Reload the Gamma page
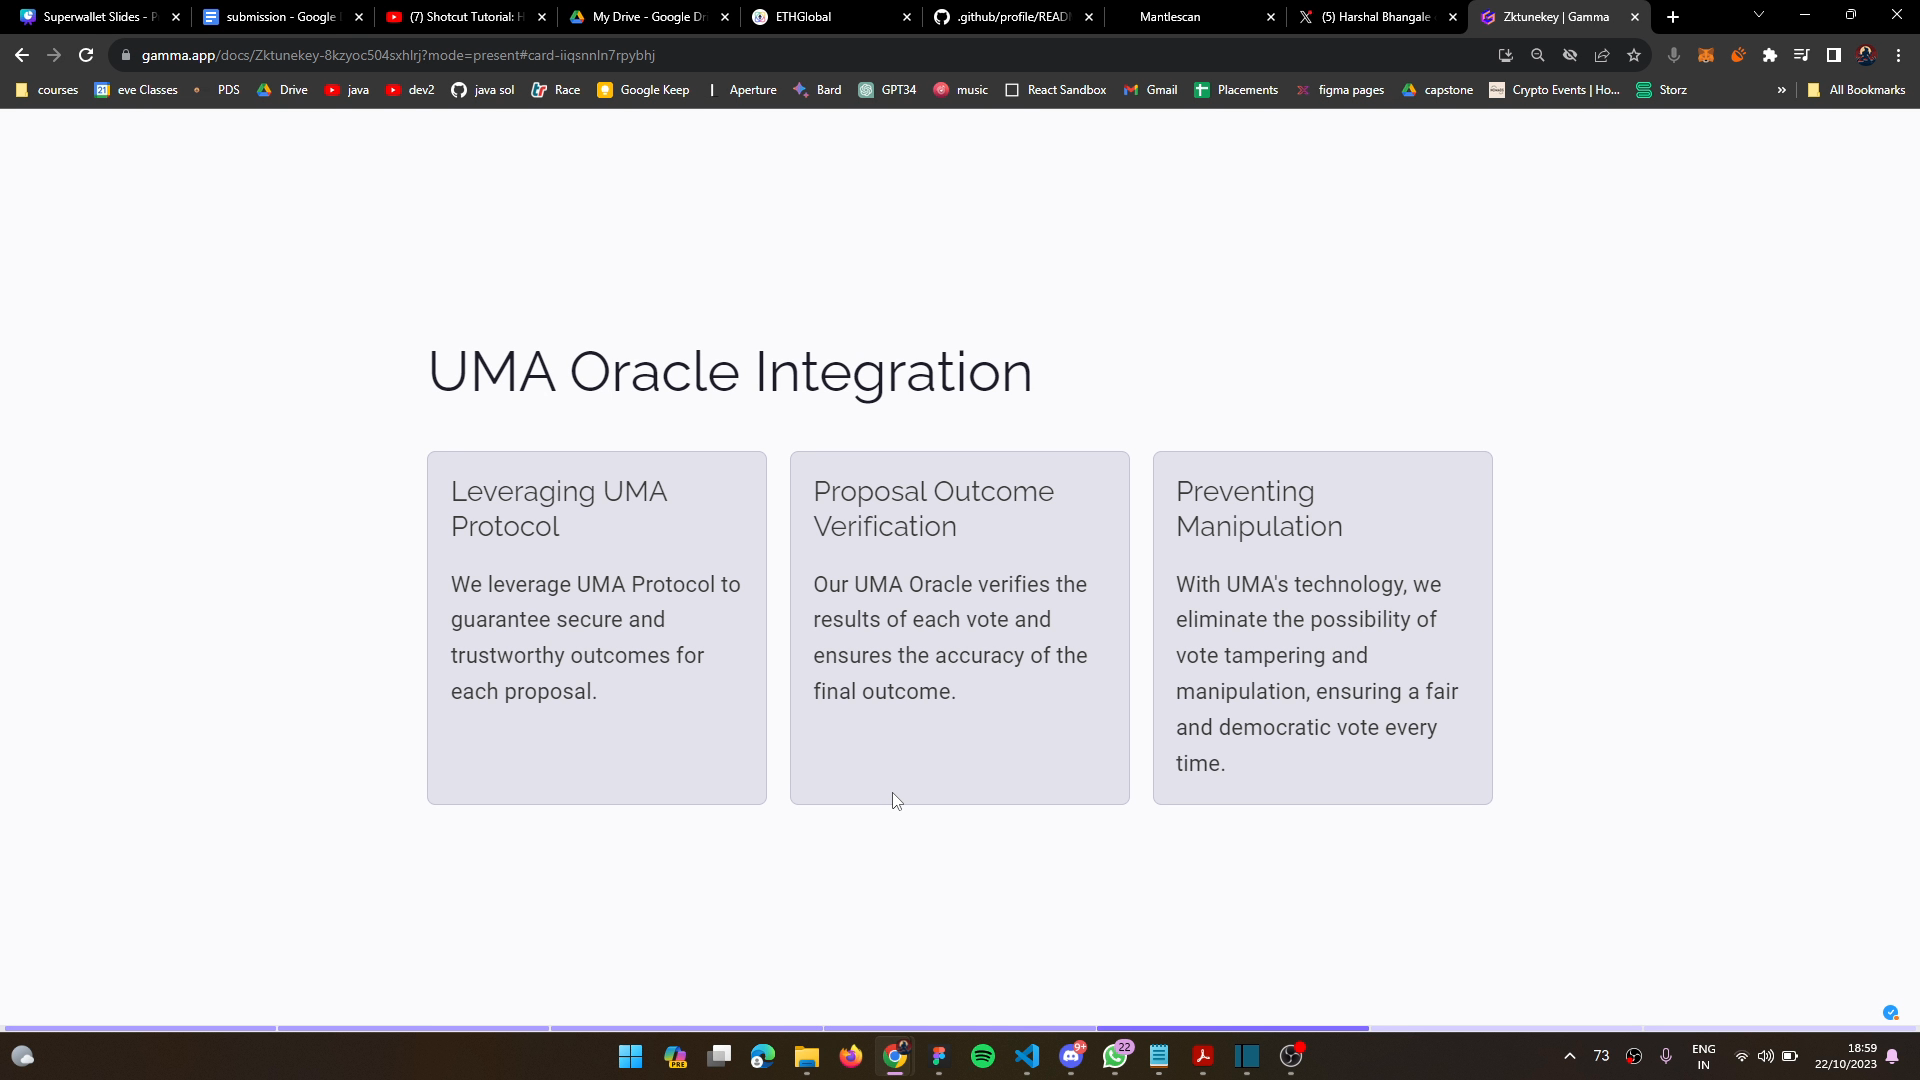The width and height of the screenshot is (1920, 1080). click(x=86, y=55)
